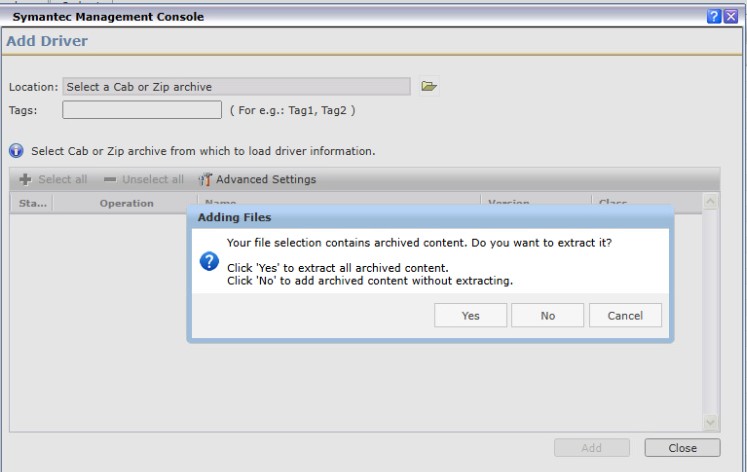Click the blue info icon above the table
Viewport: 747px width, 472px height.
click(x=16, y=151)
